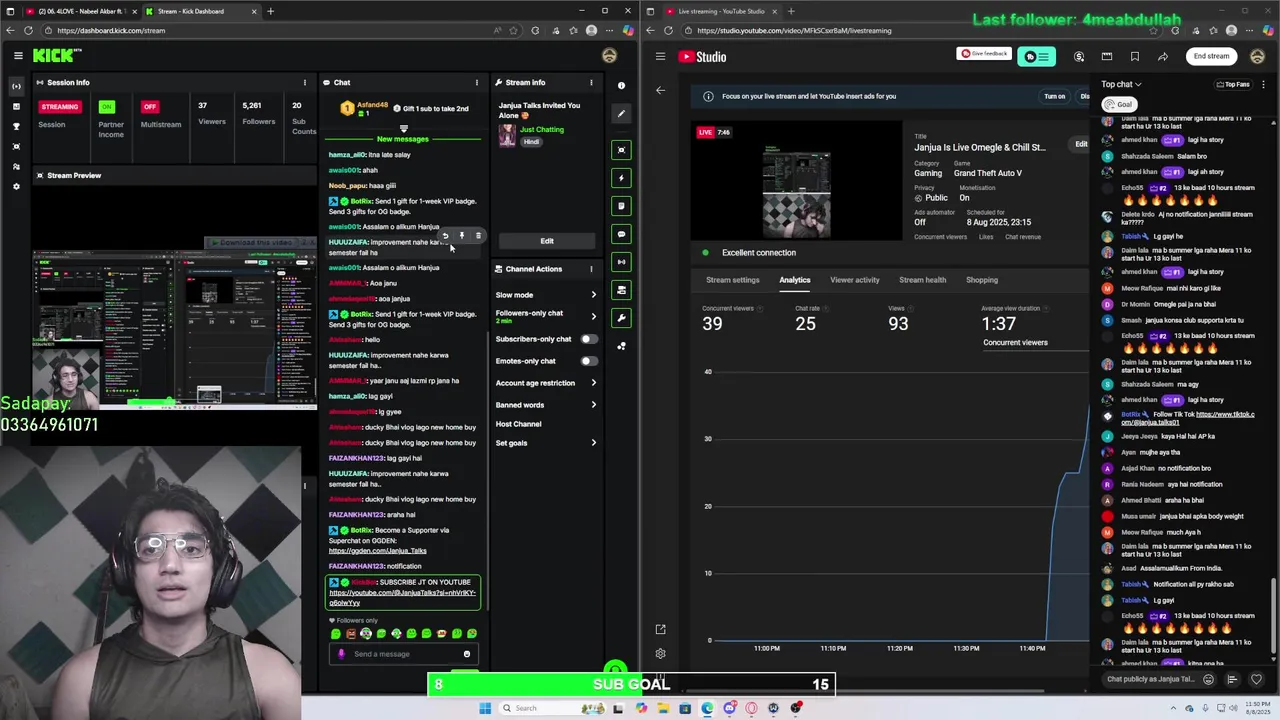This screenshot has width=1280, height=720.
Task: Open the Shopping tab
Action: pos(982,280)
